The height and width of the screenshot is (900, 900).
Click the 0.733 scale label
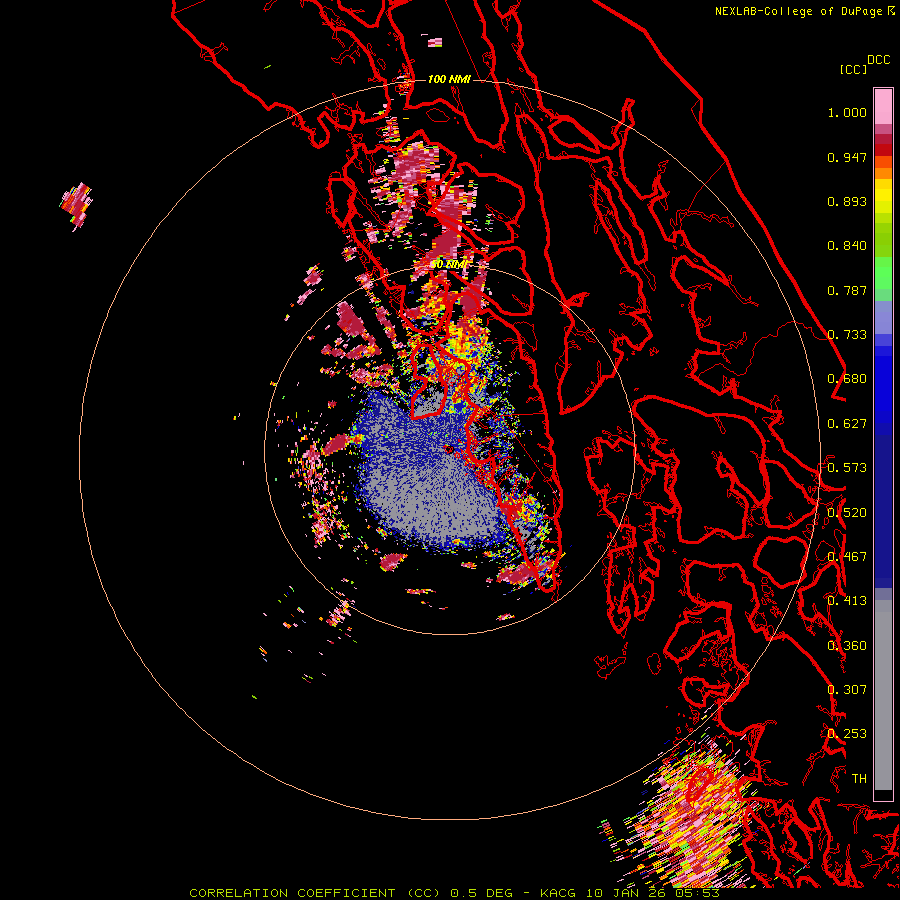pyautogui.click(x=847, y=335)
